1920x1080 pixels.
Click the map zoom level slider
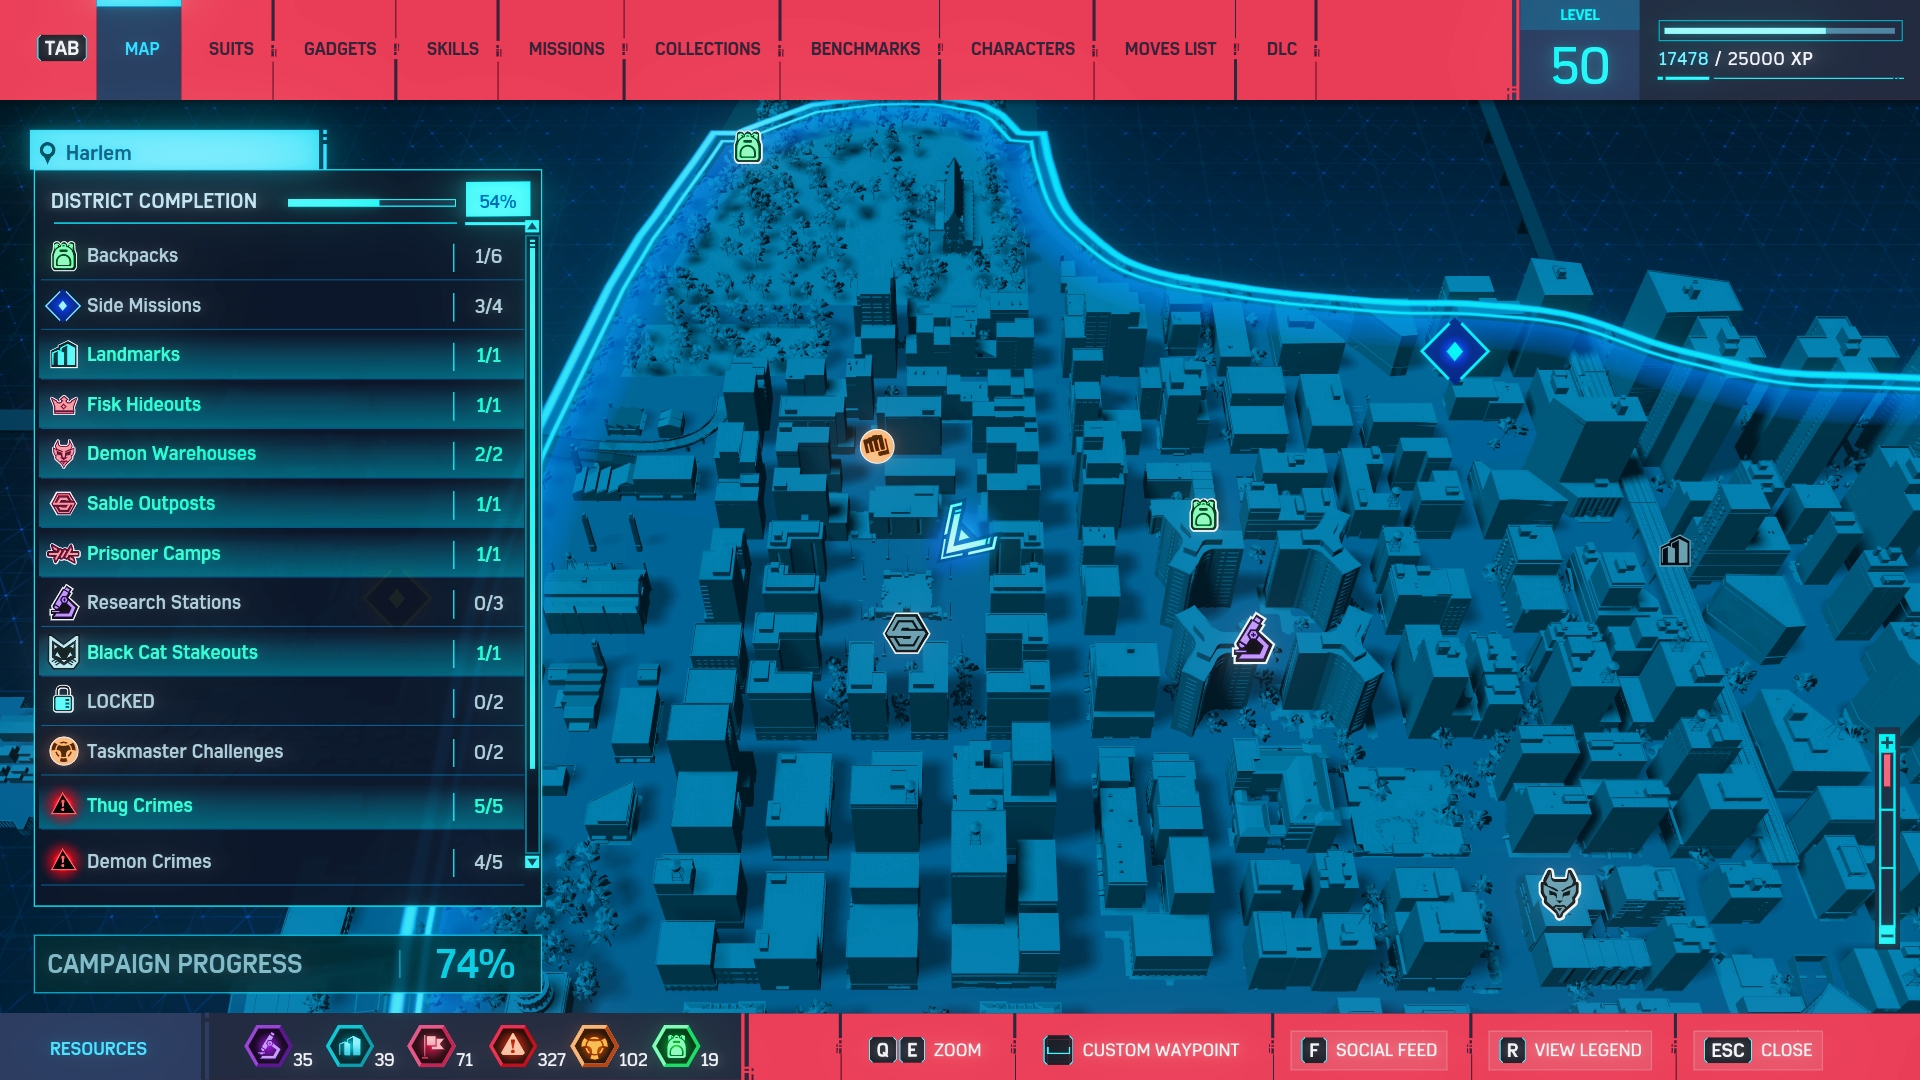1887,838
